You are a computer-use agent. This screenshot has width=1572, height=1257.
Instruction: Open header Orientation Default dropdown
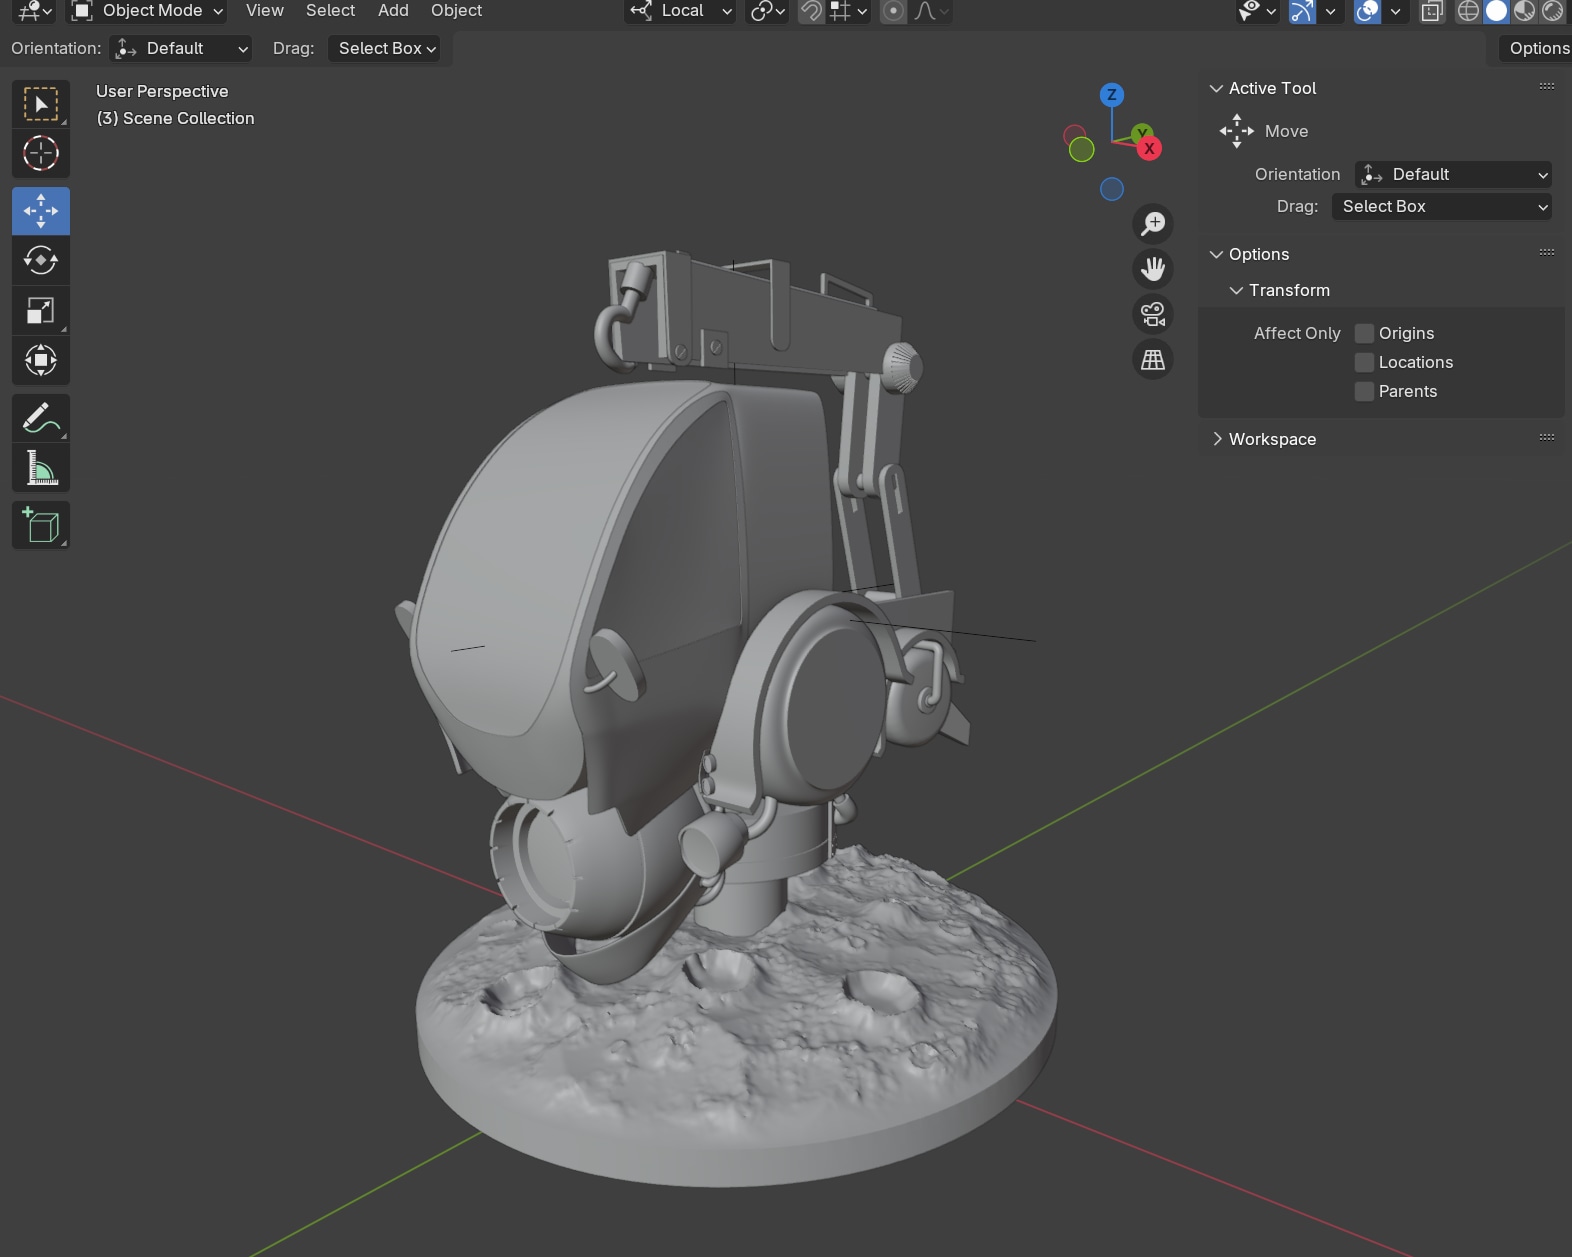tap(181, 48)
